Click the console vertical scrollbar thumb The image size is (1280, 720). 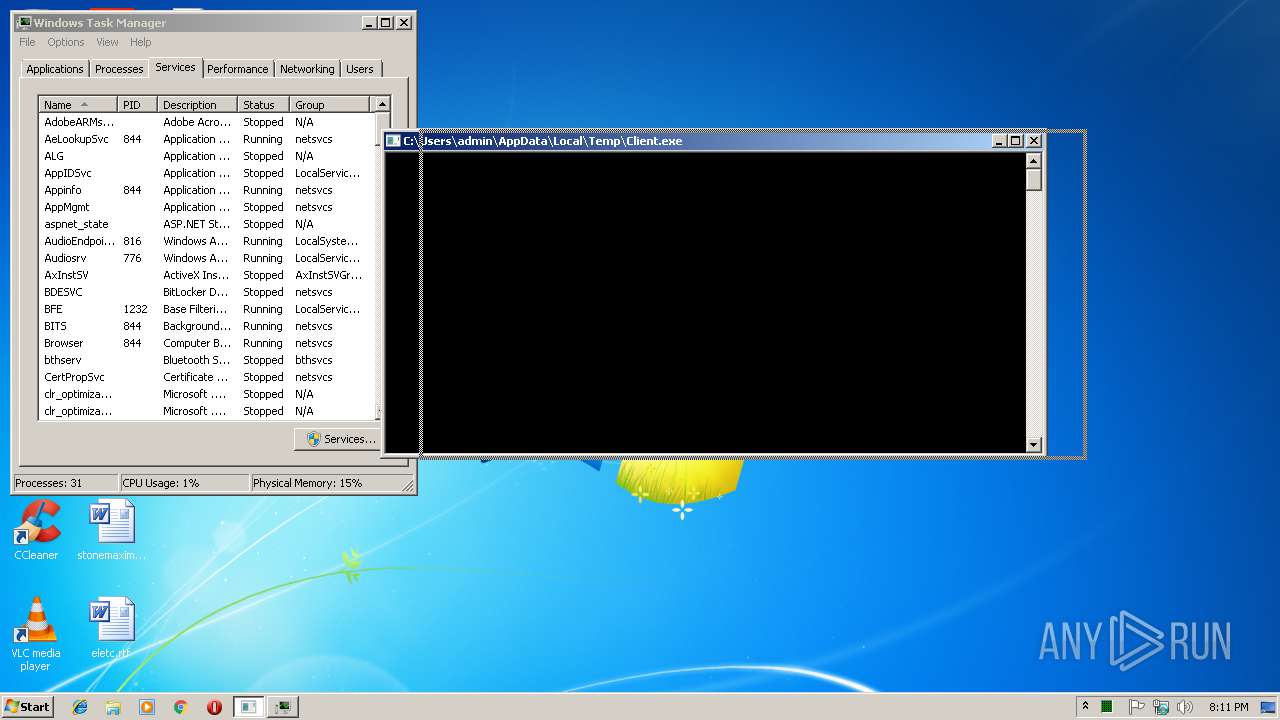point(1034,180)
